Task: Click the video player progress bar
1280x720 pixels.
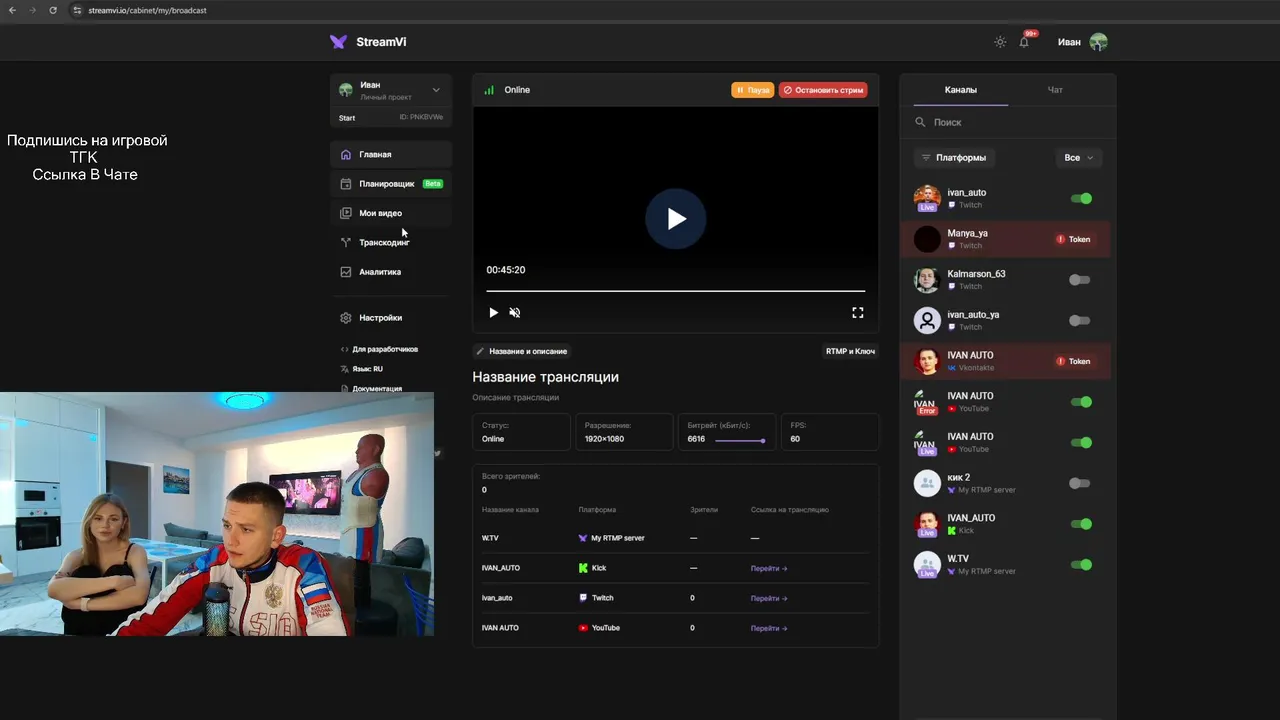Action: pyautogui.click(x=676, y=291)
